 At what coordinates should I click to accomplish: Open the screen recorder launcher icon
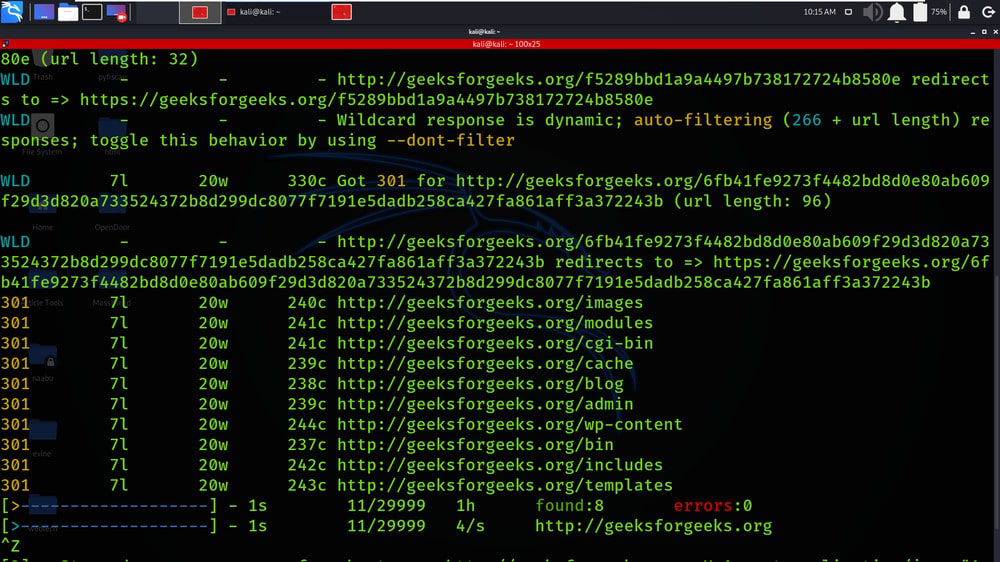point(117,12)
